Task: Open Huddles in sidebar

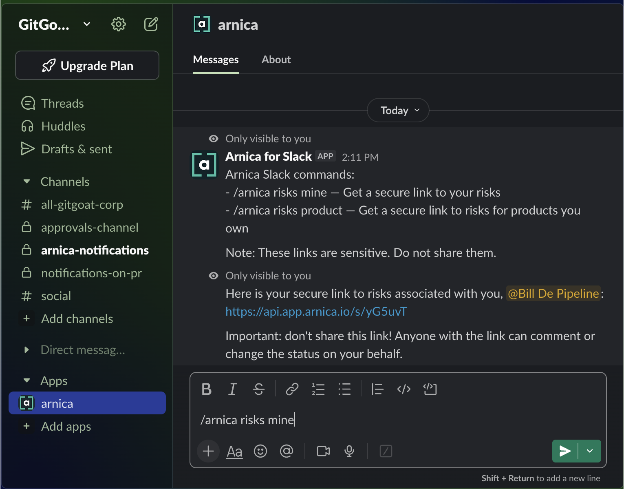Action: point(87,126)
